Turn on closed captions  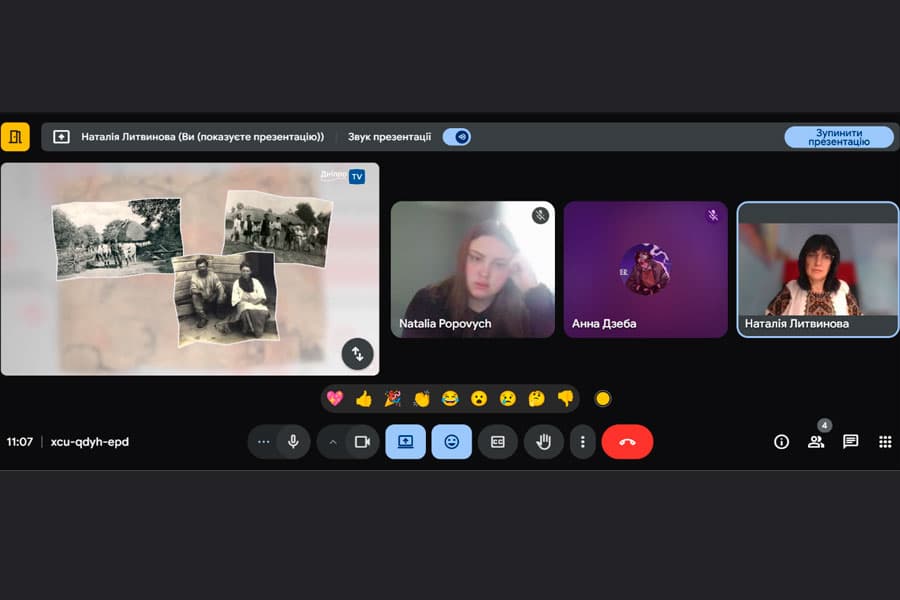point(498,442)
